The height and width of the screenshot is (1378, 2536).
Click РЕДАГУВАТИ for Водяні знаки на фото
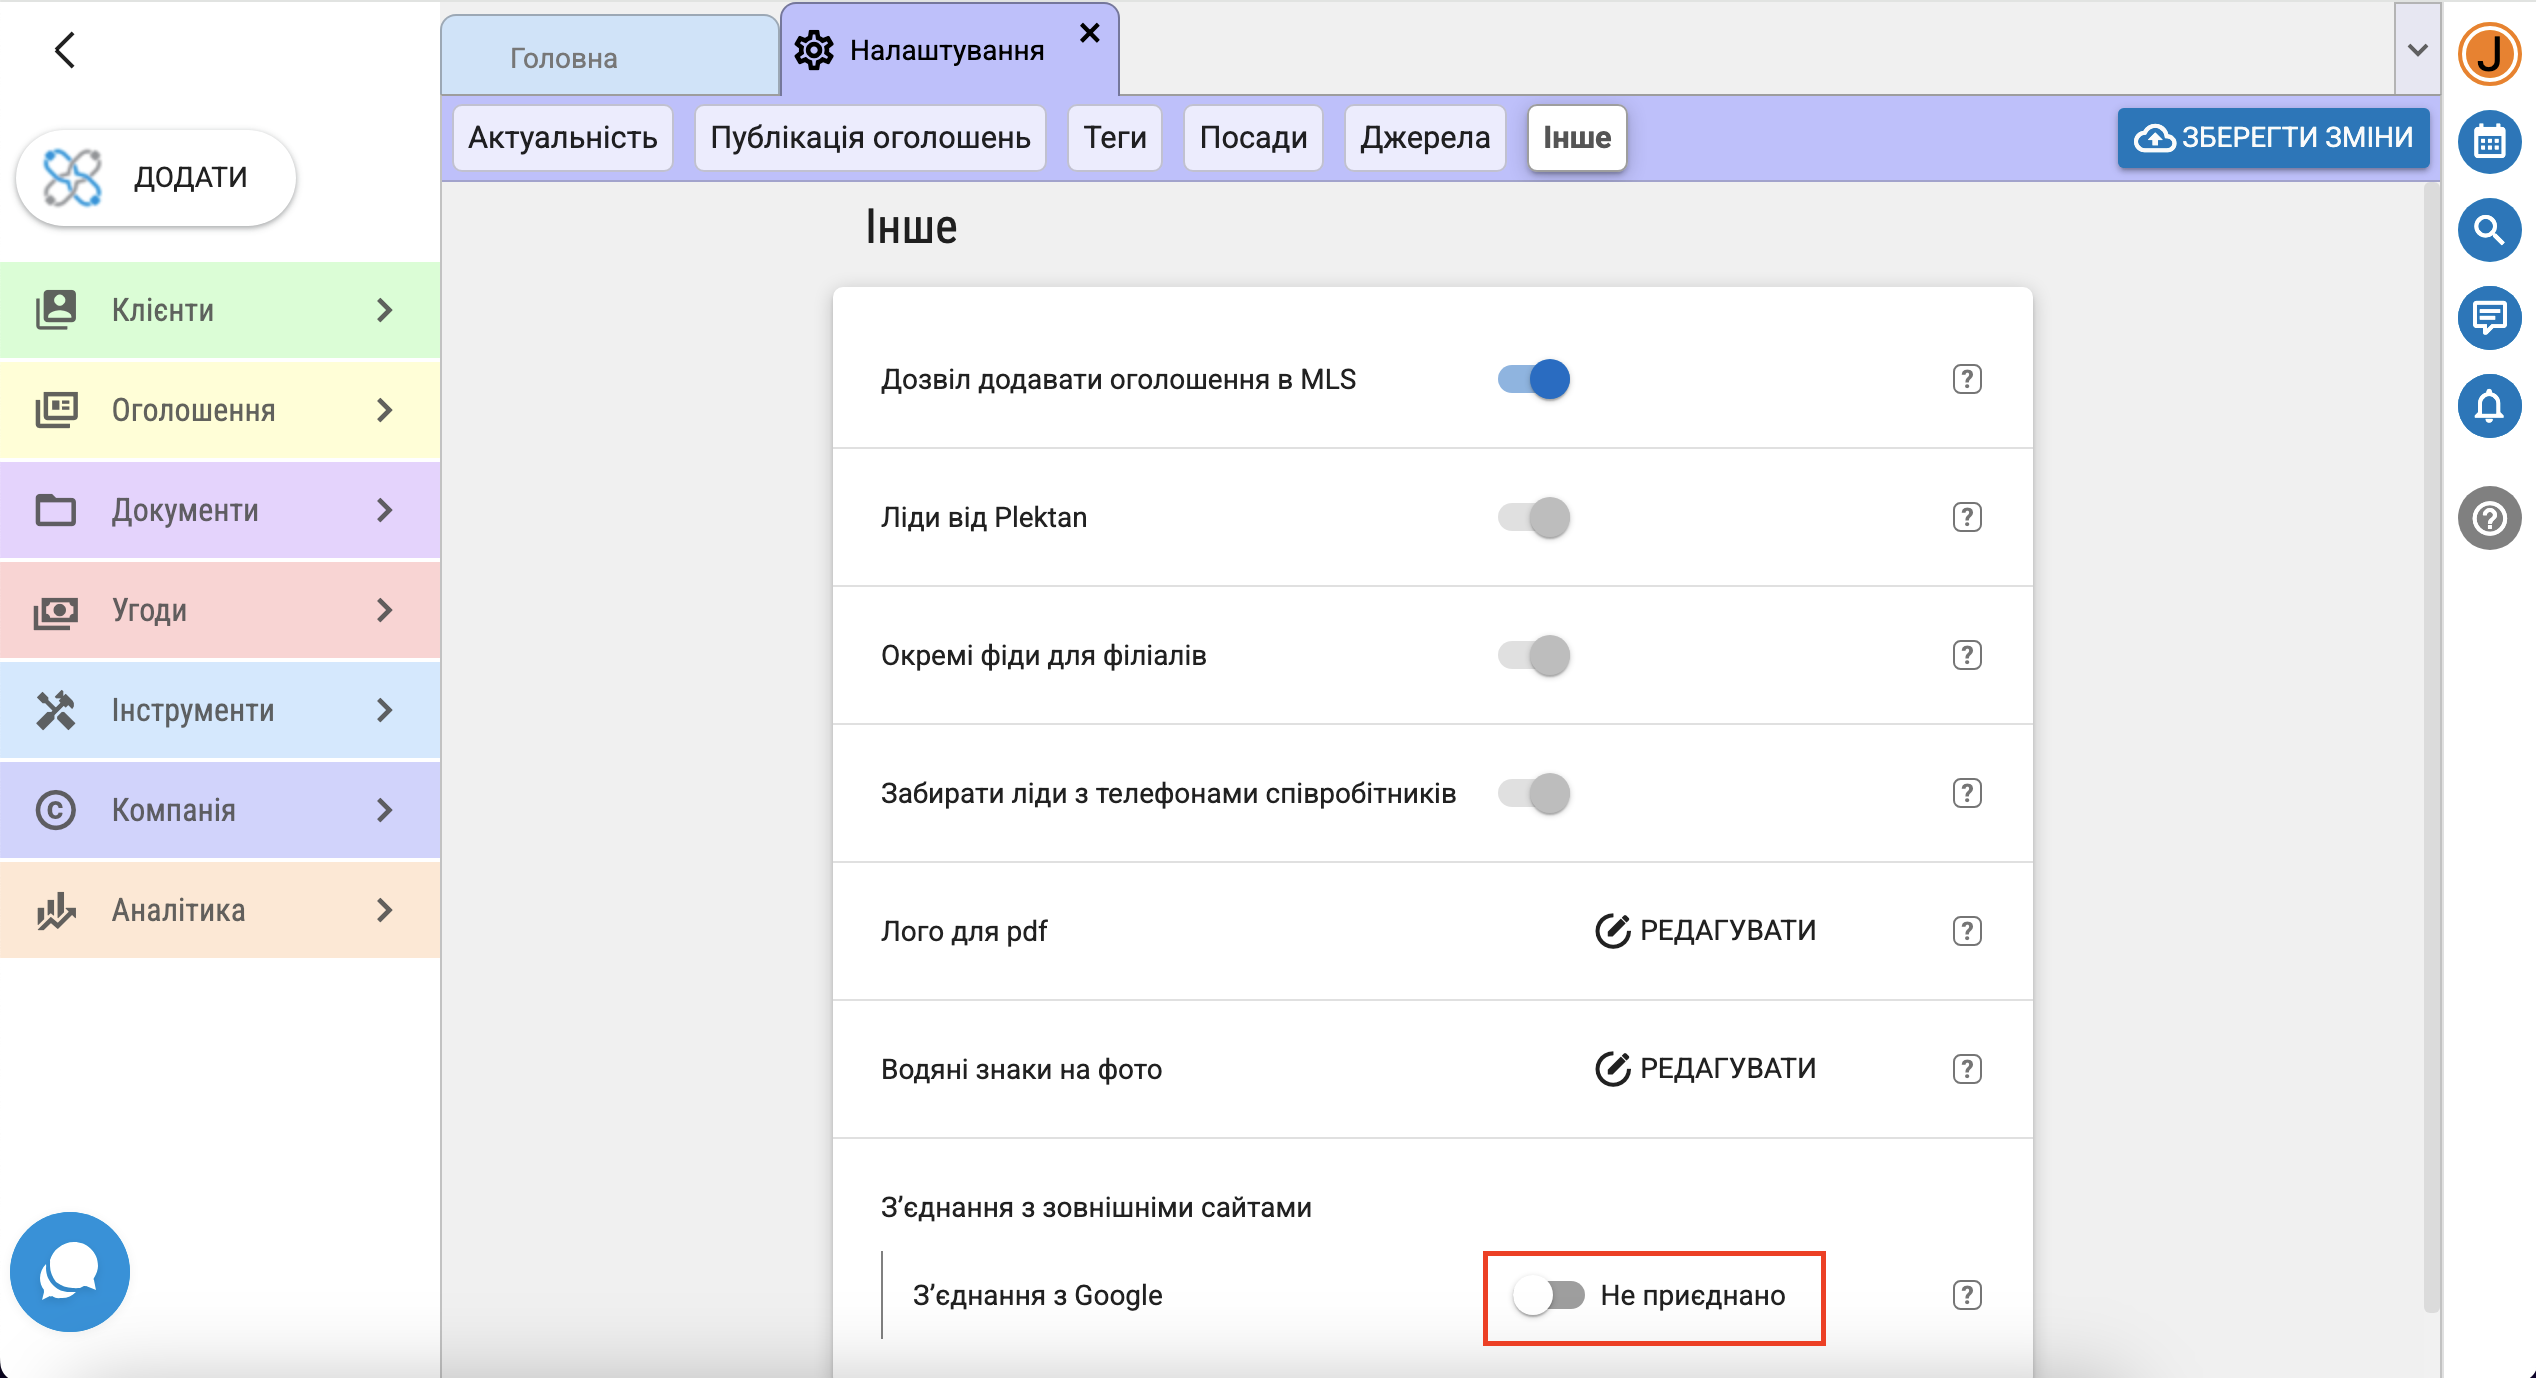[1706, 1069]
